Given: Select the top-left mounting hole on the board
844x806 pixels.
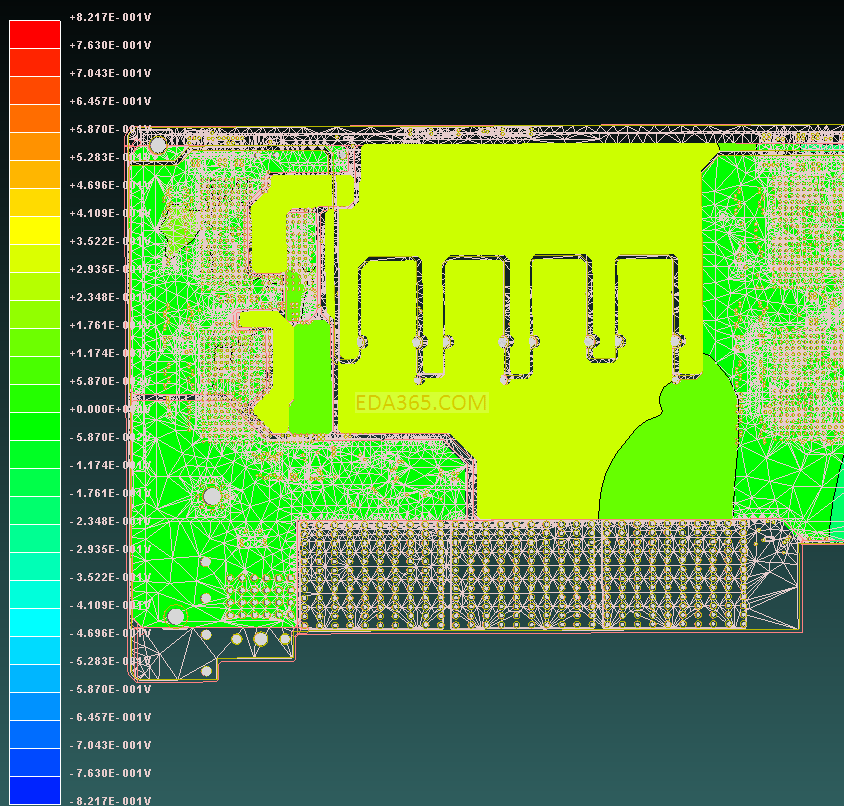Looking at the screenshot, I should (158, 145).
